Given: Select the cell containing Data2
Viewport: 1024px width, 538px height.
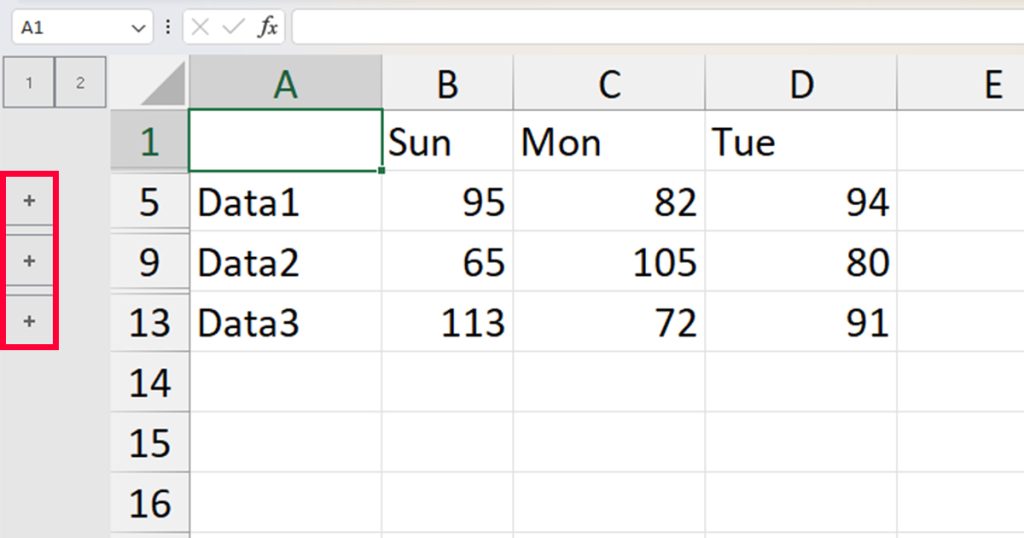Looking at the screenshot, I should [285, 262].
